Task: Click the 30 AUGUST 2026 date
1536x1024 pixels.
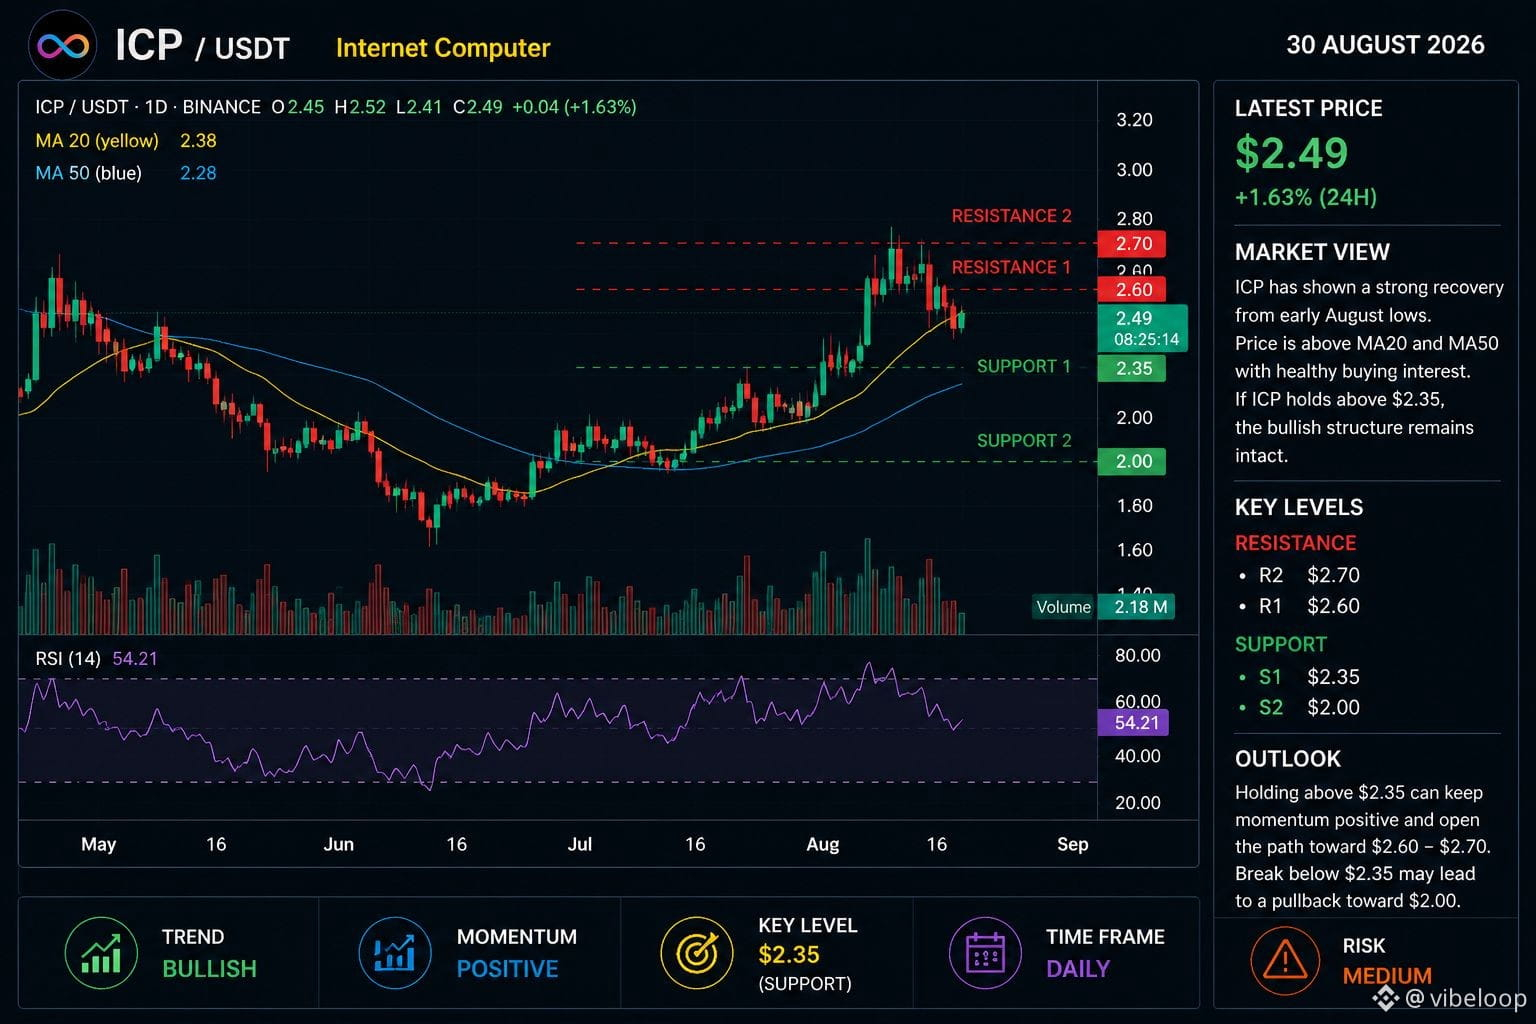Action: (x=1385, y=45)
